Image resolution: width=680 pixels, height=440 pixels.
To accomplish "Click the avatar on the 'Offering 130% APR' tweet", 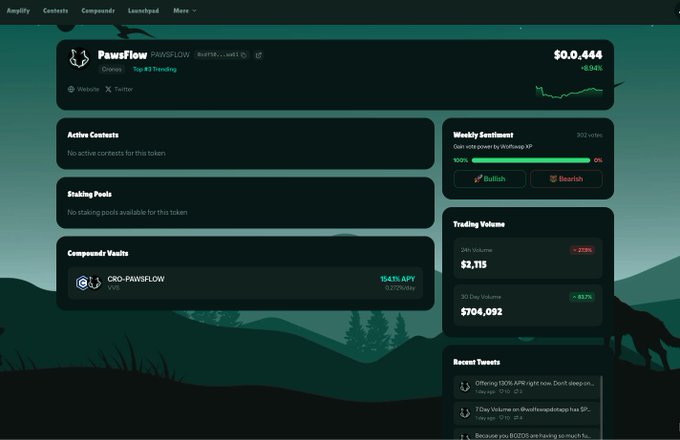I will pos(465,387).
